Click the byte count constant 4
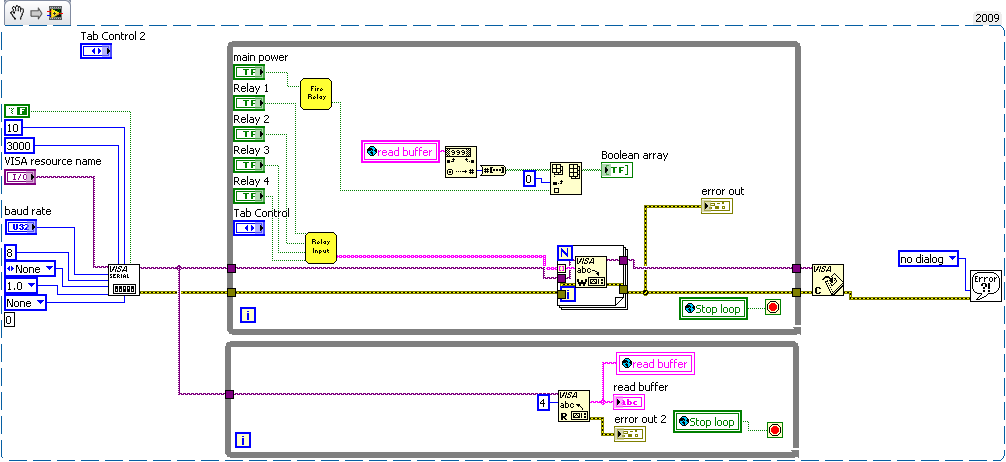Screen dimensions: 1006x462 (x=543, y=404)
